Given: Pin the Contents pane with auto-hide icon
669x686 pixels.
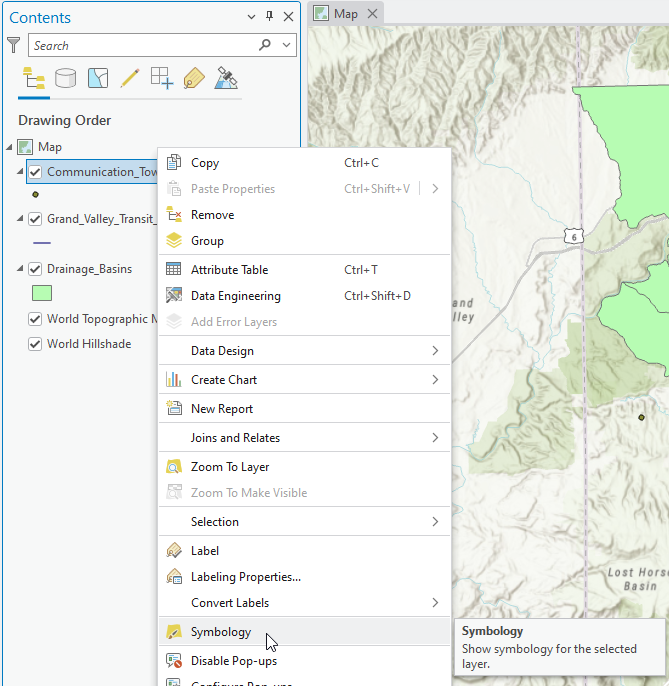Looking at the screenshot, I should point(269,17).
